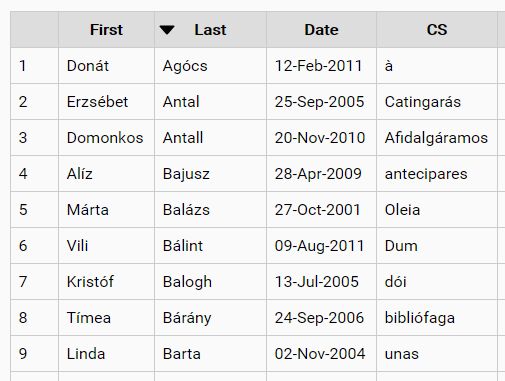Click row number 1 cell
The height and width of the screenshot is (381, 505).
tap(34, 66)
